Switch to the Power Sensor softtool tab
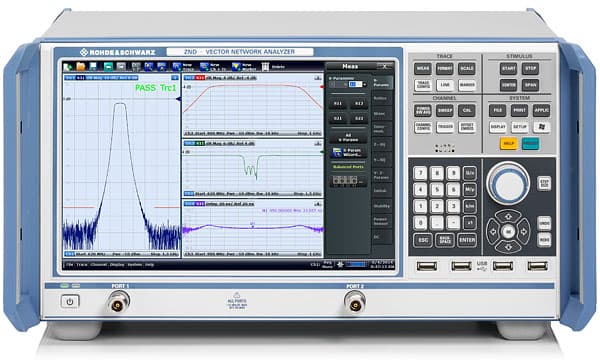This screenshot has width=600, height=364. pos(382,221)
